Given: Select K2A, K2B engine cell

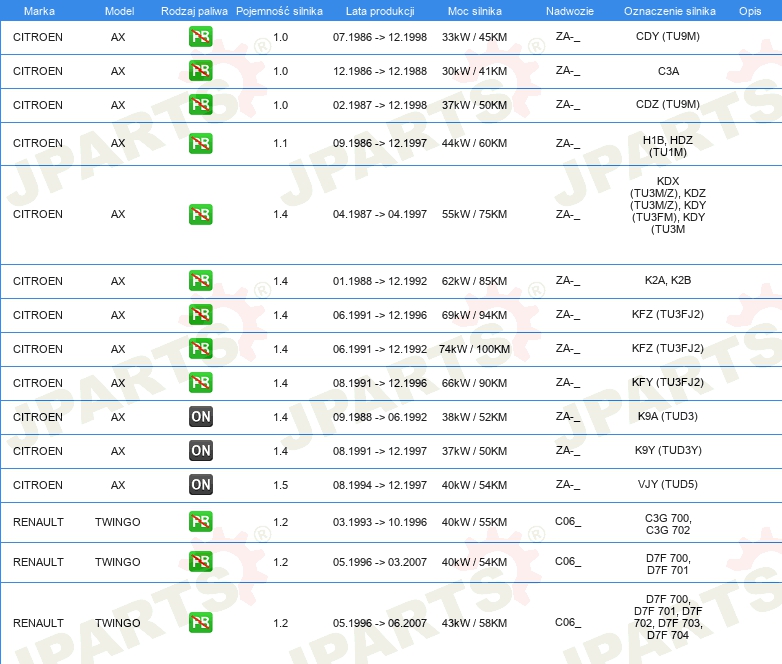Looking at the screenshot, I should pos(668,280).
